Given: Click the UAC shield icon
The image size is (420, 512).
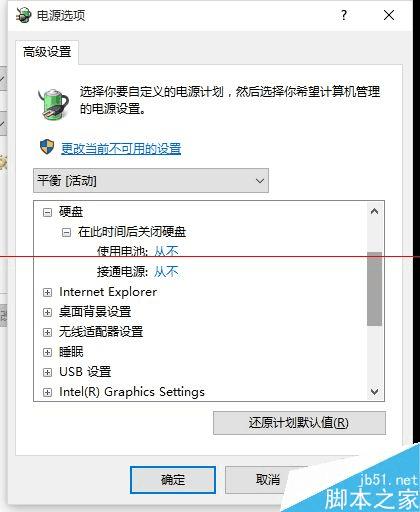Looking at the screenshot, I should 47,147.
